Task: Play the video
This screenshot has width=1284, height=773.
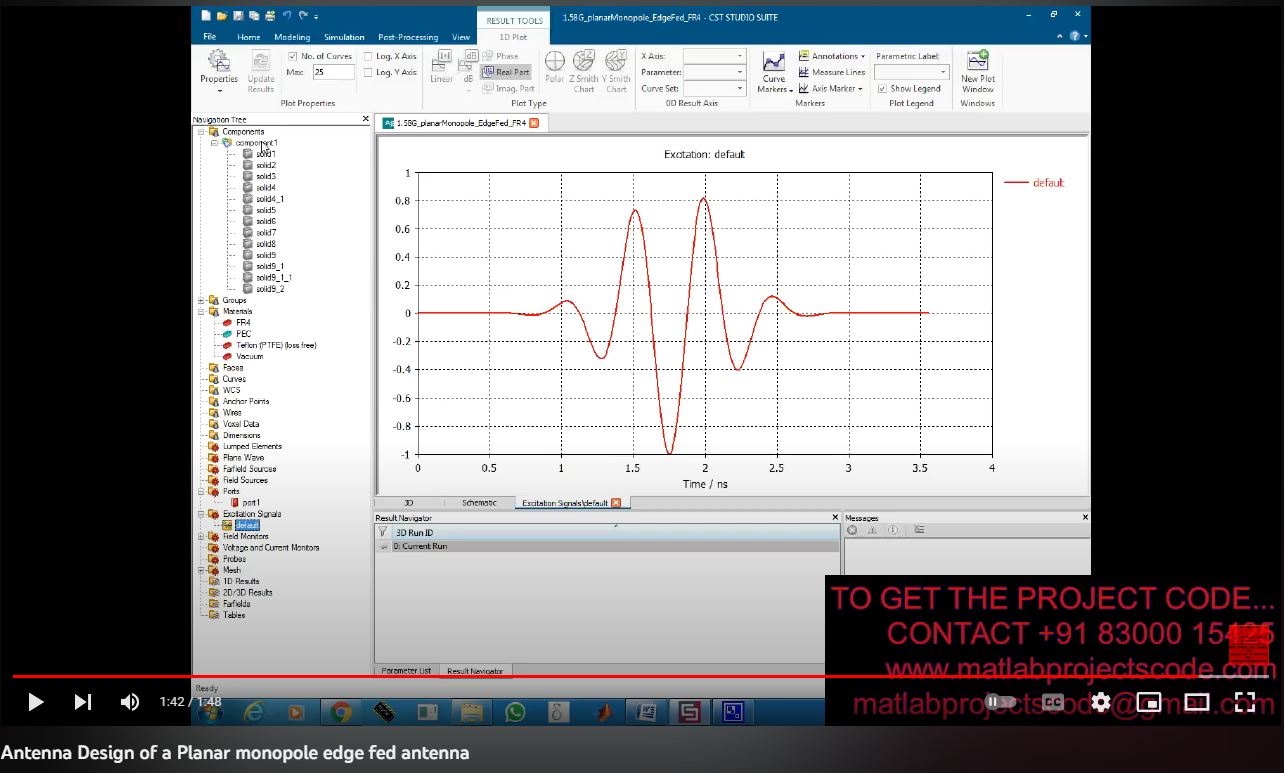Action: click(35, 702)
